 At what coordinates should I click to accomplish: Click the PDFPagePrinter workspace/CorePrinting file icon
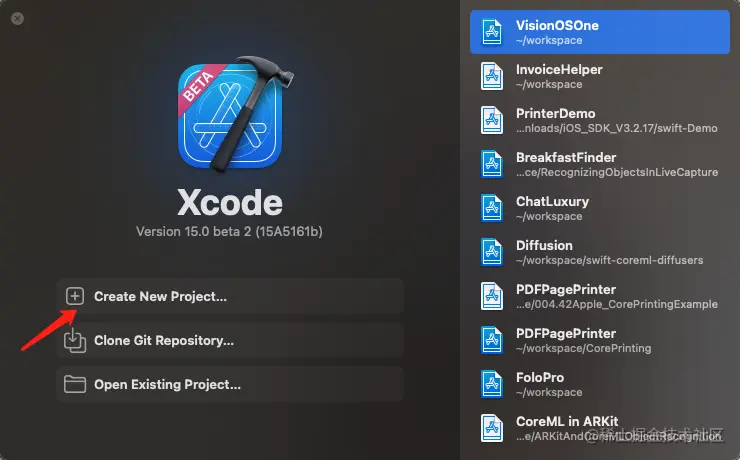tap(492, 340)
